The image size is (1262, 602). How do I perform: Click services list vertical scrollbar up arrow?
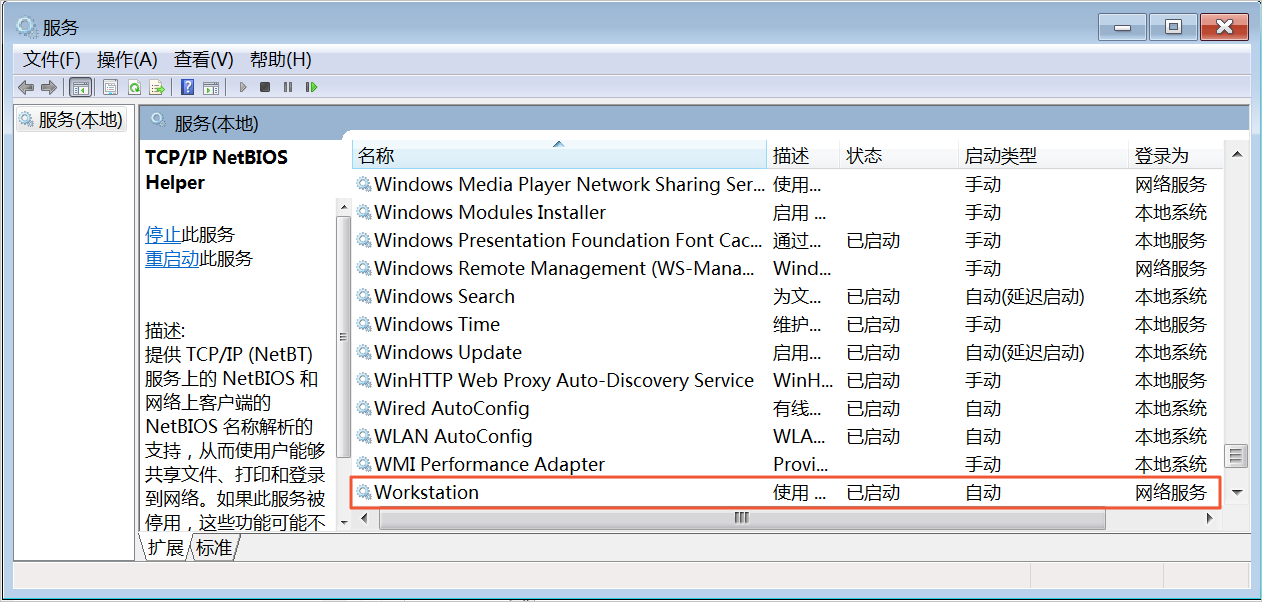(x=1237, y=154)
